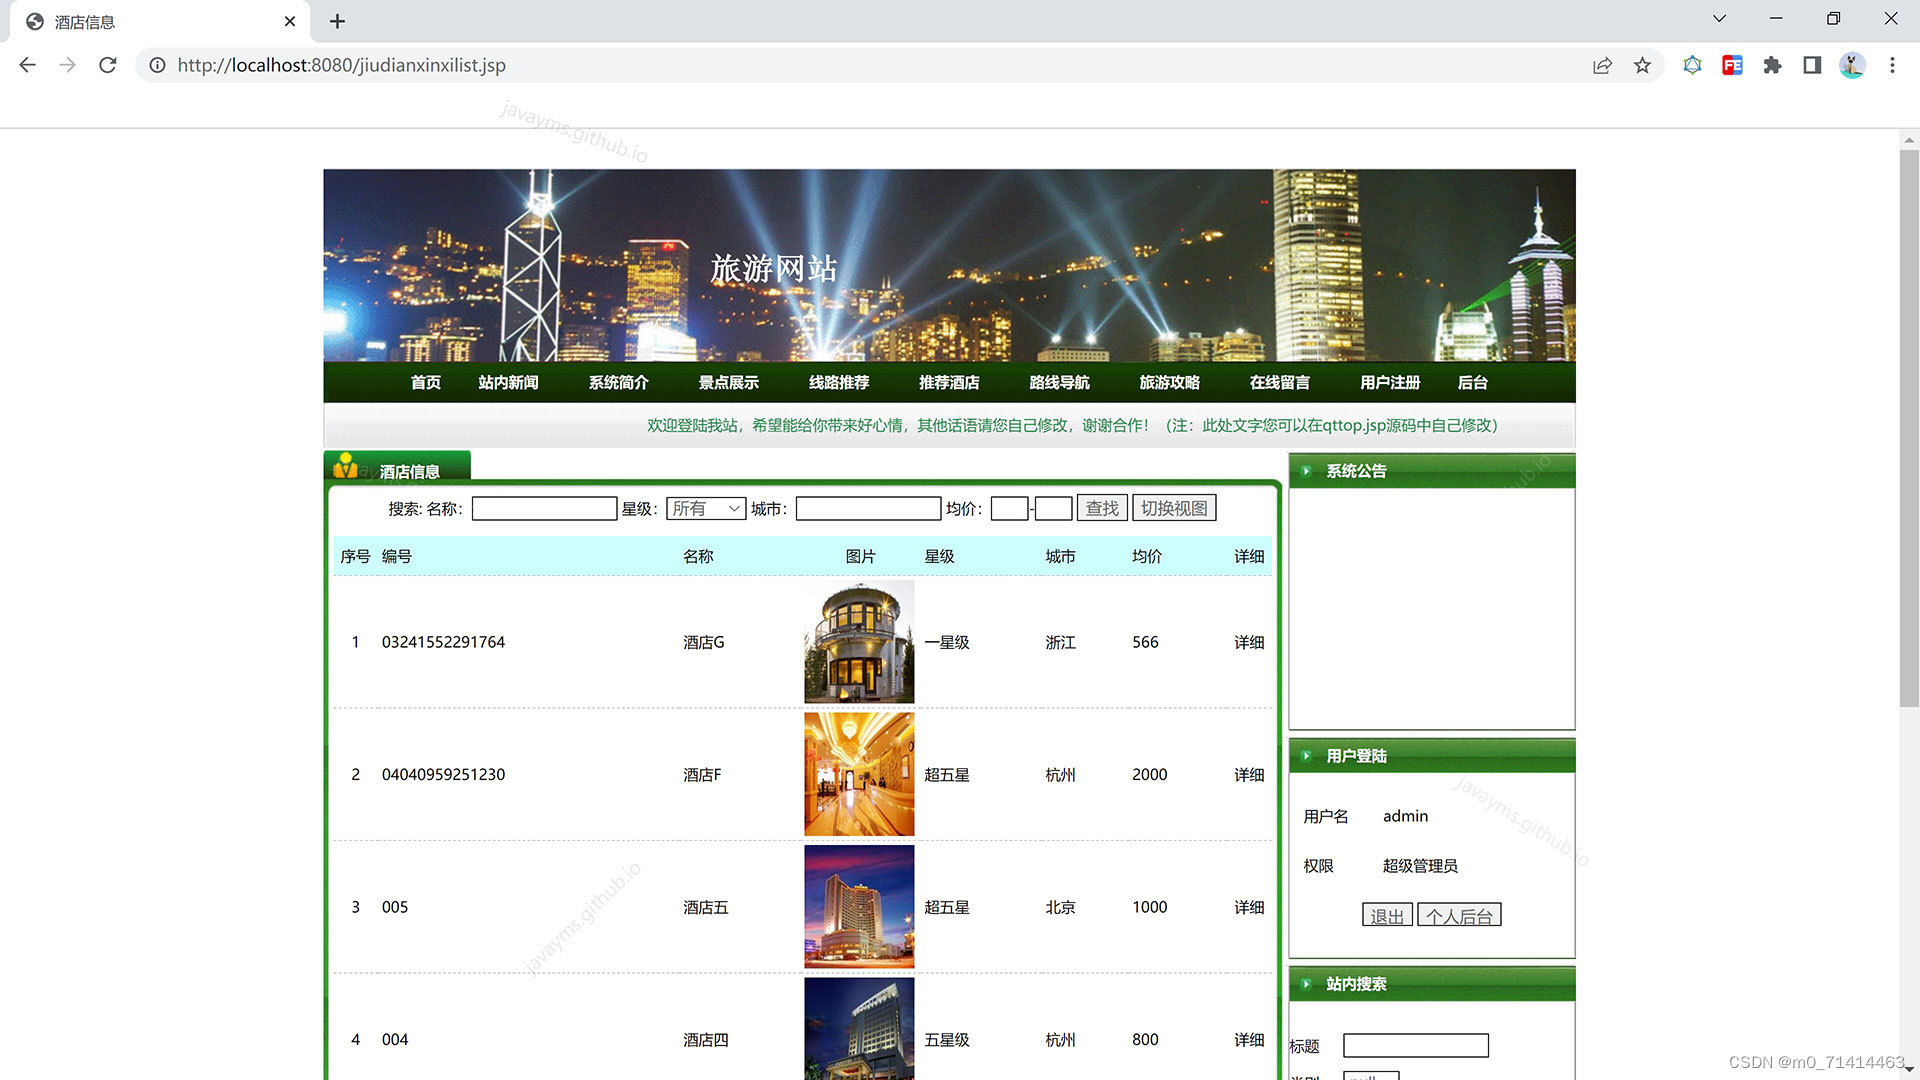Screen dimensions: 1920x1080
Task: Click the 退出 logout button
Action: [1386, 915]
